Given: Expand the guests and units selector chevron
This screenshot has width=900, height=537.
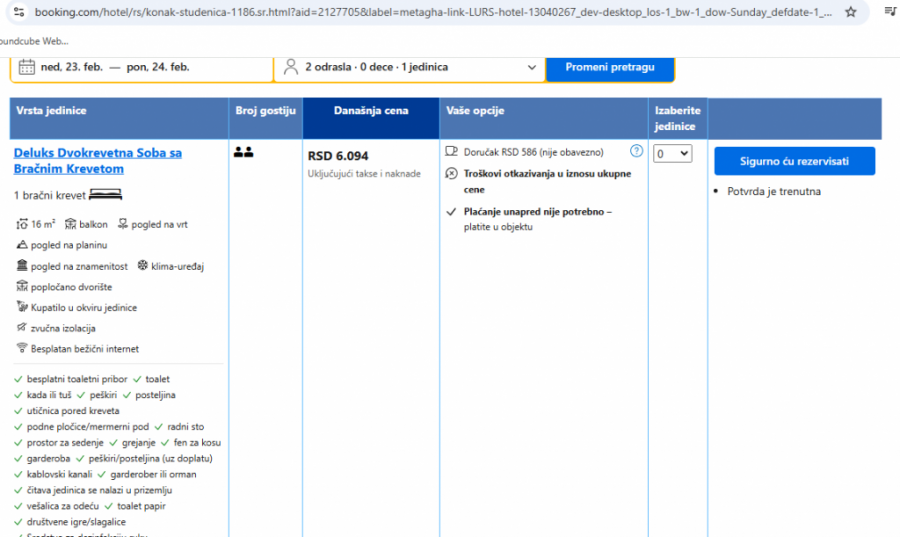Looking at the screenshot, I should 531,67.
